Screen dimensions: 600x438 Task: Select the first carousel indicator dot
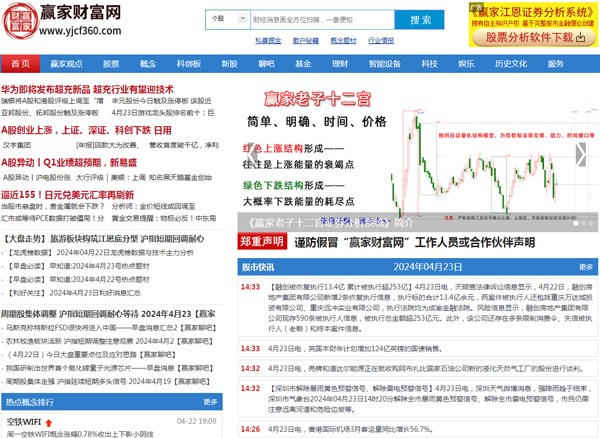(576, 223)
